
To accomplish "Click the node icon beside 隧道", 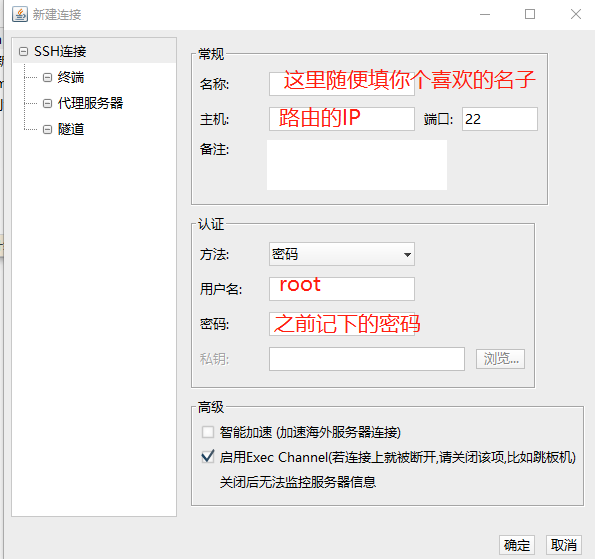I will coord(47,129).
